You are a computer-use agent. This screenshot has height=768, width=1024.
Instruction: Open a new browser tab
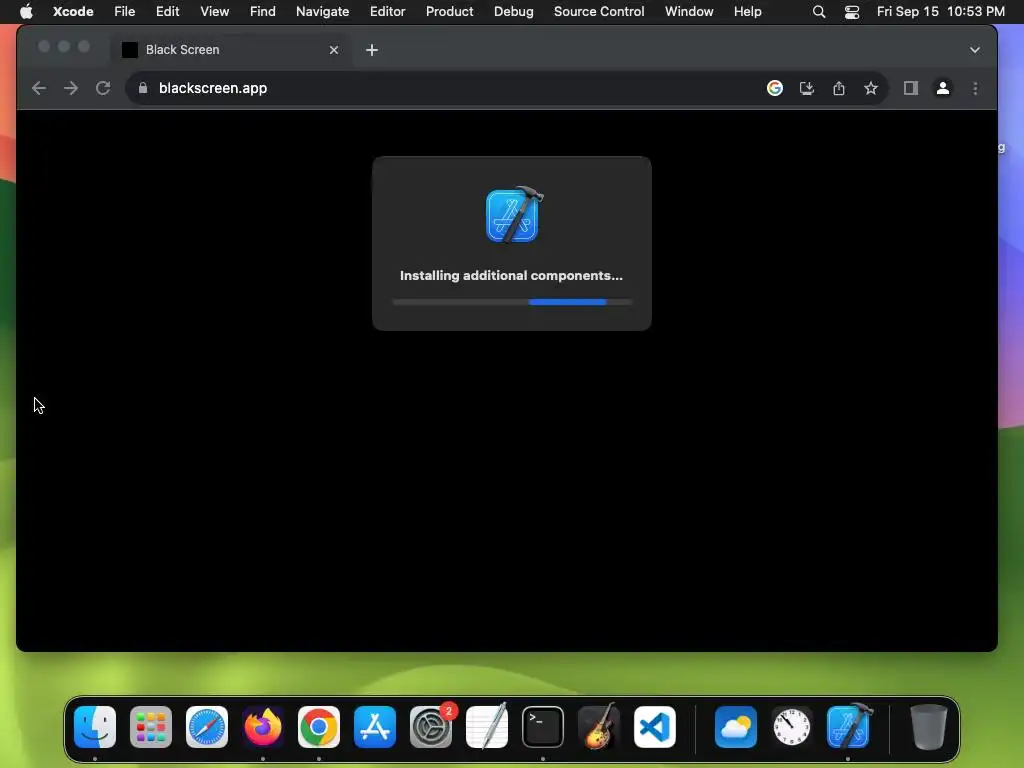click(x=372, y=50)
